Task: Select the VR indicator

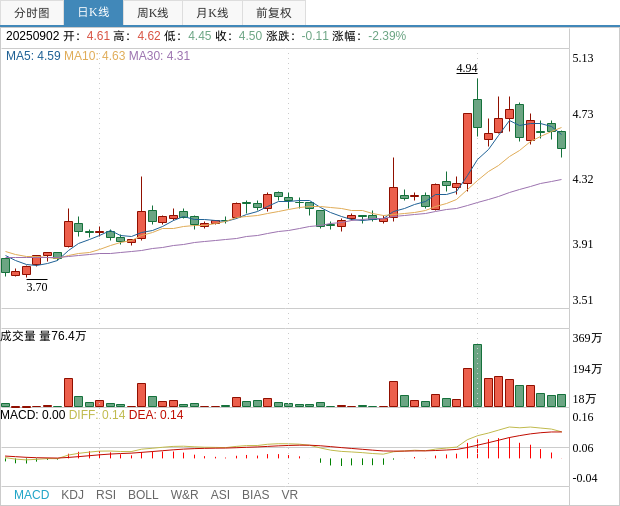Action: pyautogui.click(x=289, y=495)
